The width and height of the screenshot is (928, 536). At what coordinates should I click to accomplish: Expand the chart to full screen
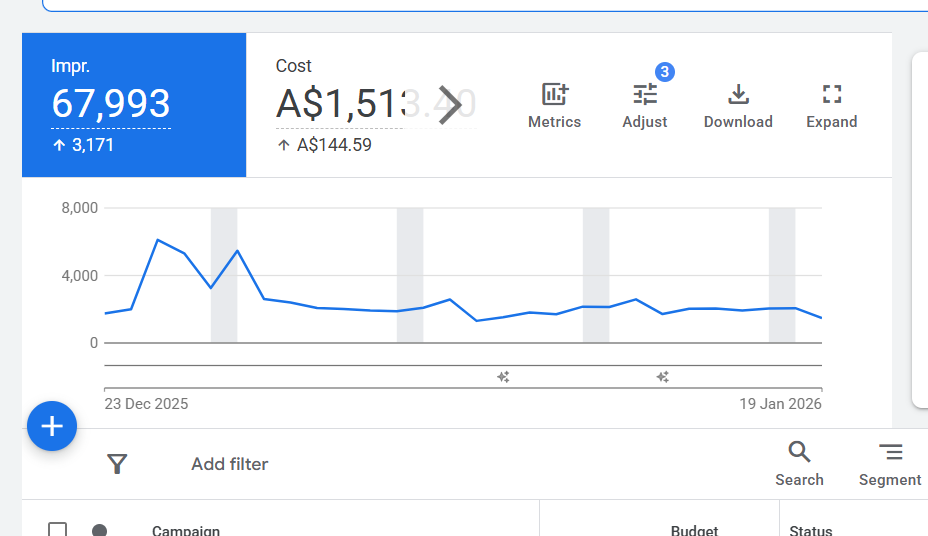831,105
